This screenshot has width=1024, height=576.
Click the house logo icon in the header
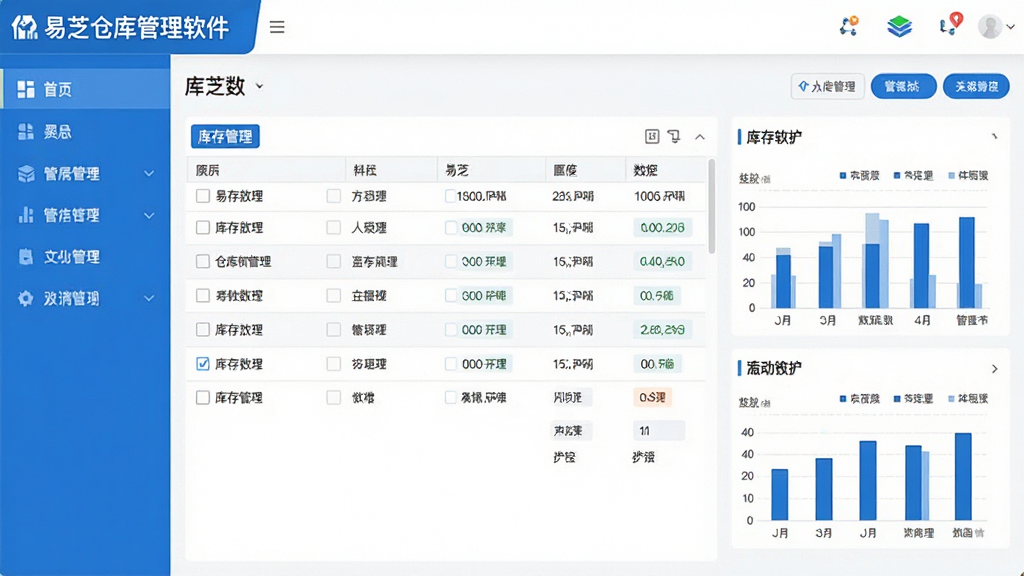(25, 27)
